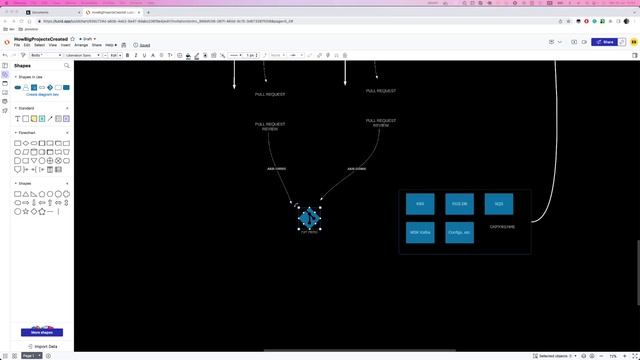This screenshot has width=640, height=360.
Task: Open the Shapes panel icon in left rail
Action: 5,74
